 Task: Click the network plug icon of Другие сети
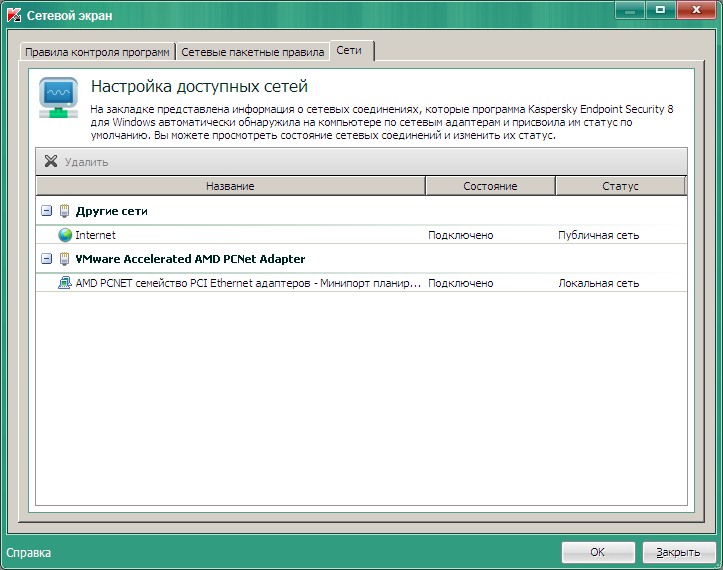pos(65,211)
